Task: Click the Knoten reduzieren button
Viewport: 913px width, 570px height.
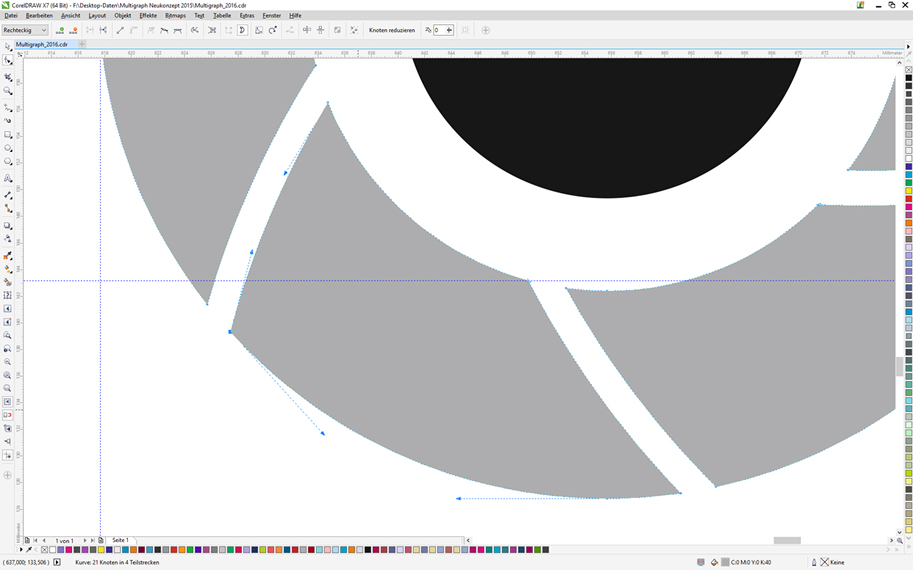Action: (391, 30)
